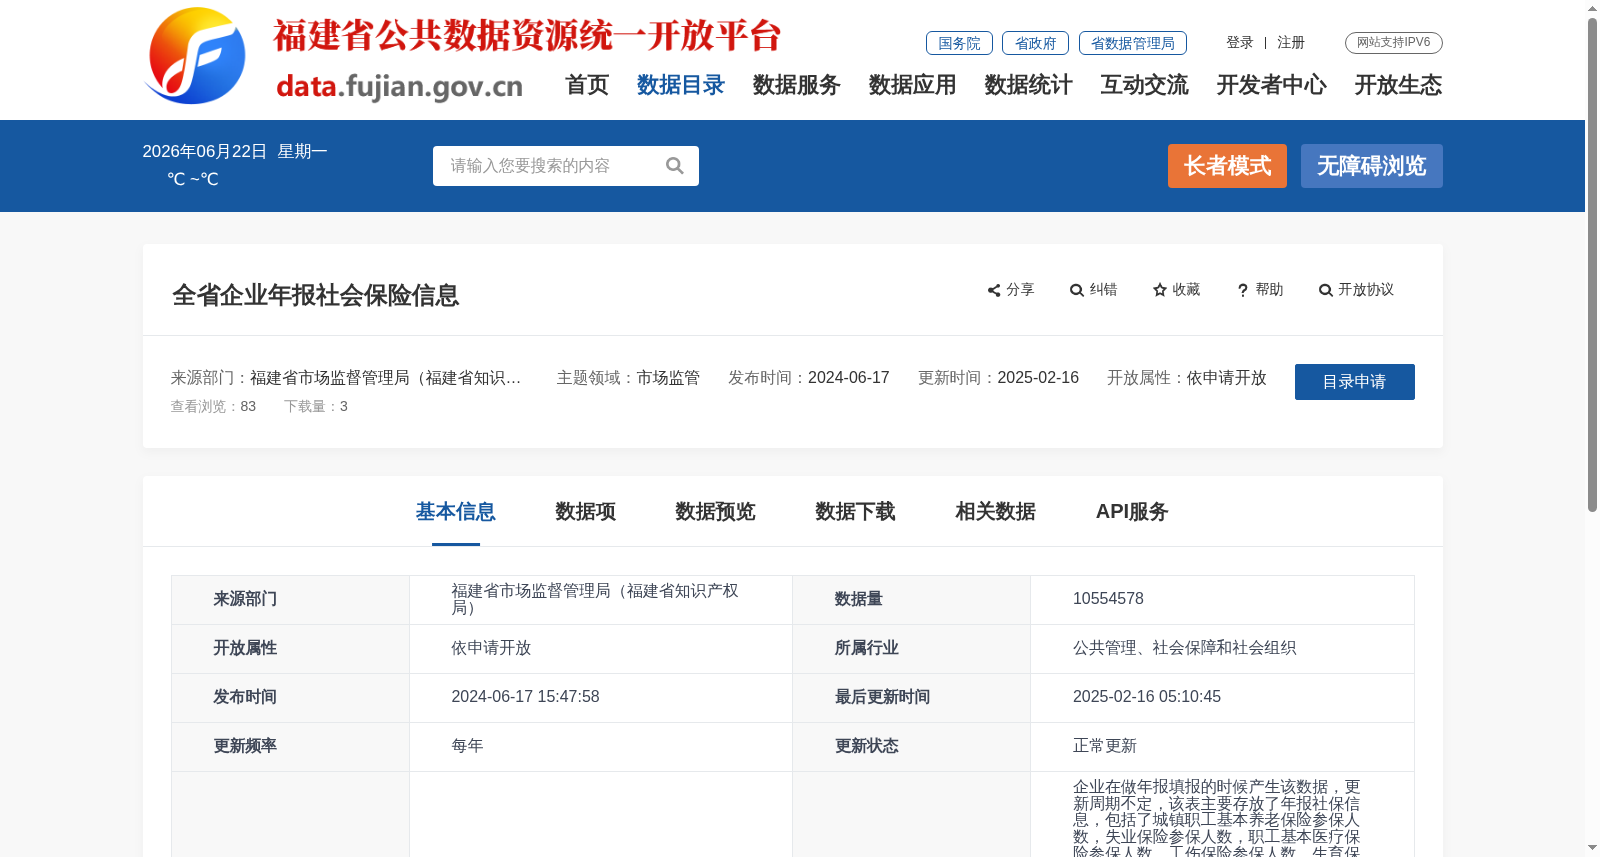The height and width of the screenshot is (857, 1600).
Task: Click the data volume value 10554578
Action: point(1108,599)
